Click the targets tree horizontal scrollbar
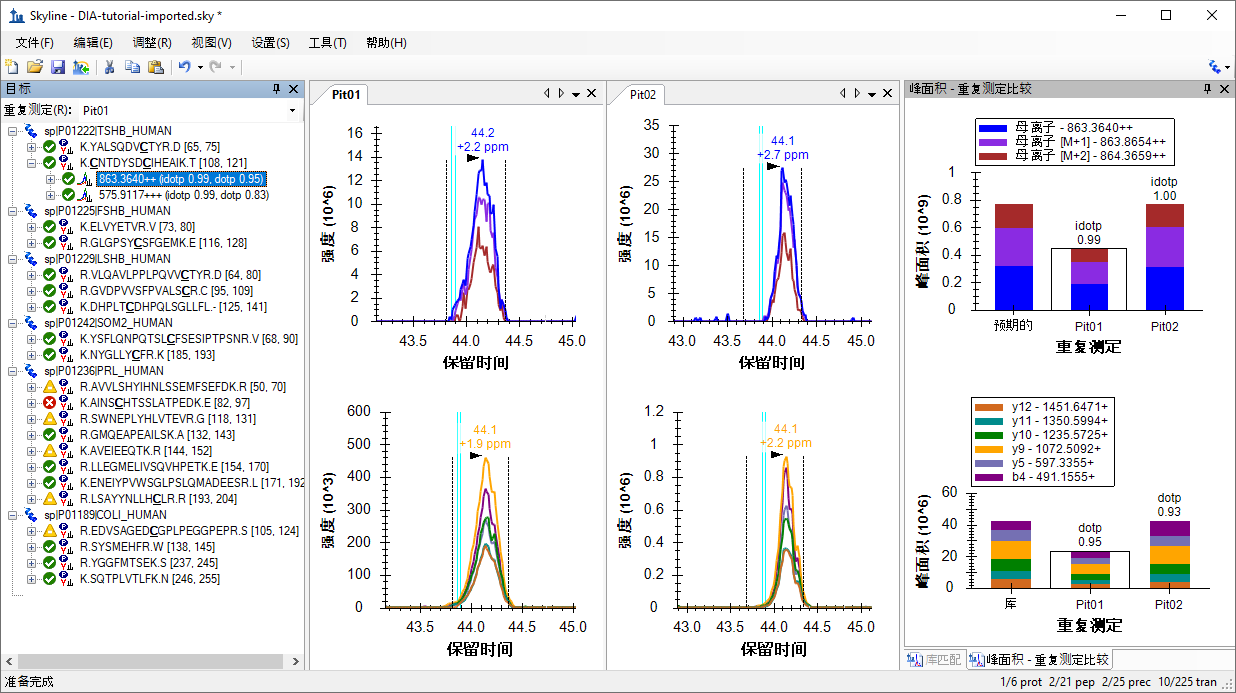 pos(150,662)
